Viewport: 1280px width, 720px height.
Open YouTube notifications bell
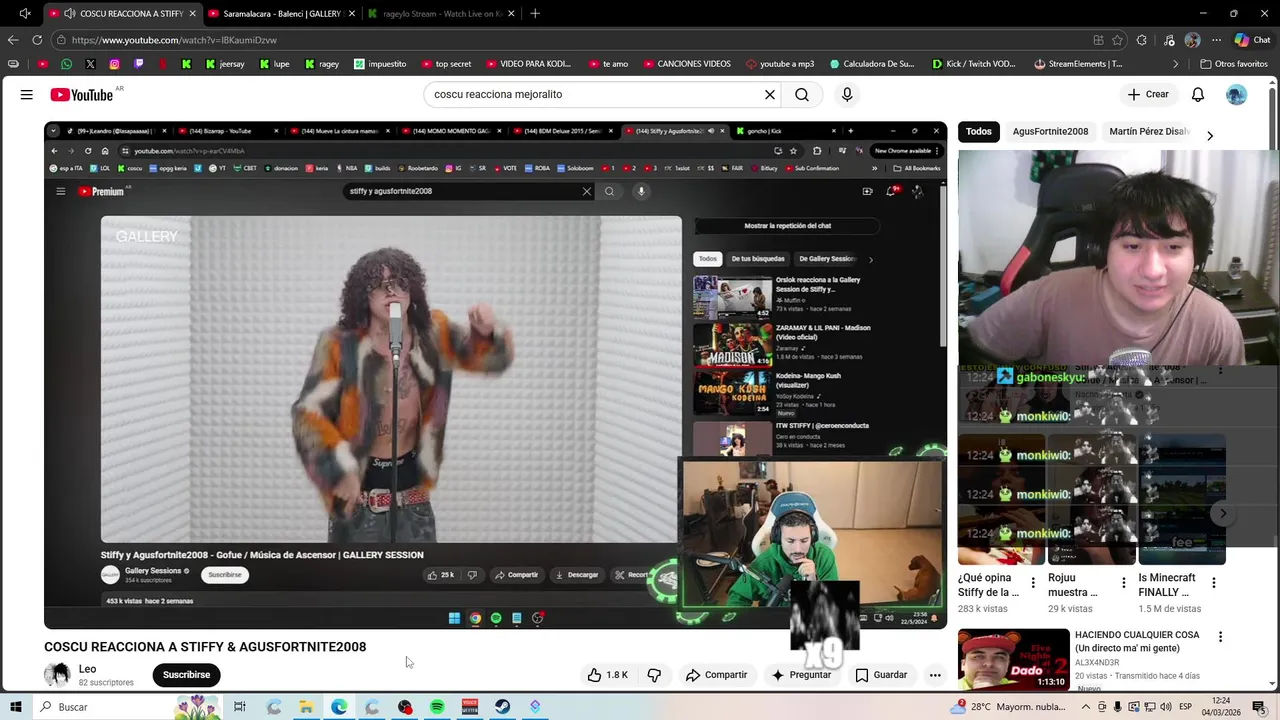click(x=1198, y=94)
